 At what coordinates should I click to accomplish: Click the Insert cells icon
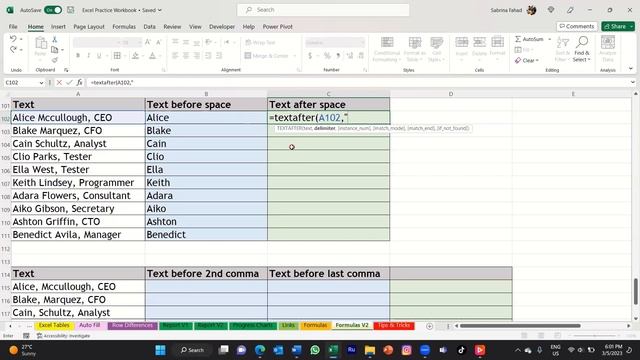click(x=462, y=42)
